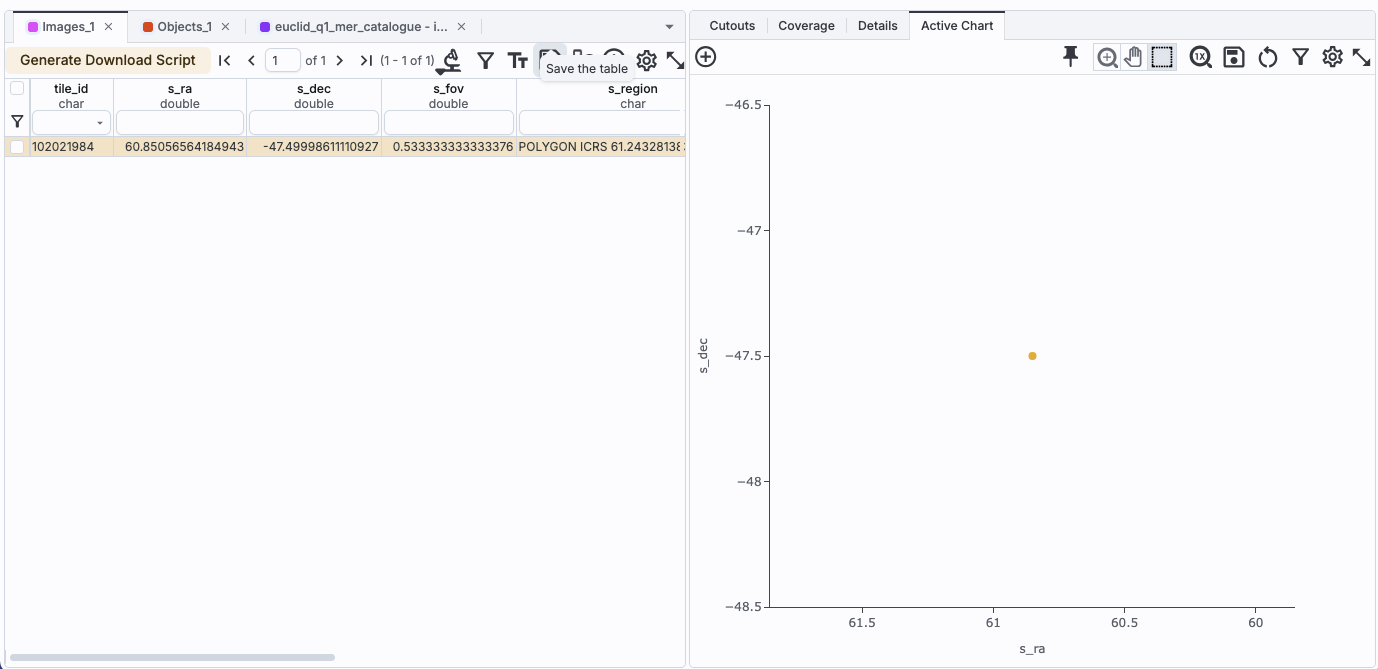Open the tile_id filter dropdown
Screen dimensions: 1378x669
[99, 123]
